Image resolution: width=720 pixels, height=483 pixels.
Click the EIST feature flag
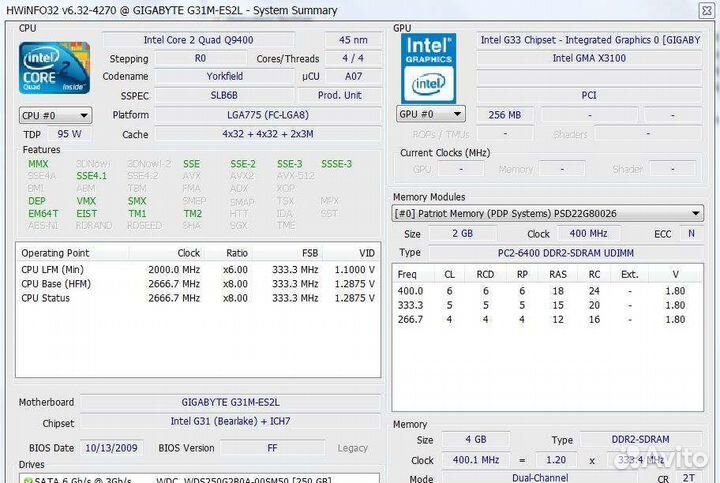coord(87,213)
